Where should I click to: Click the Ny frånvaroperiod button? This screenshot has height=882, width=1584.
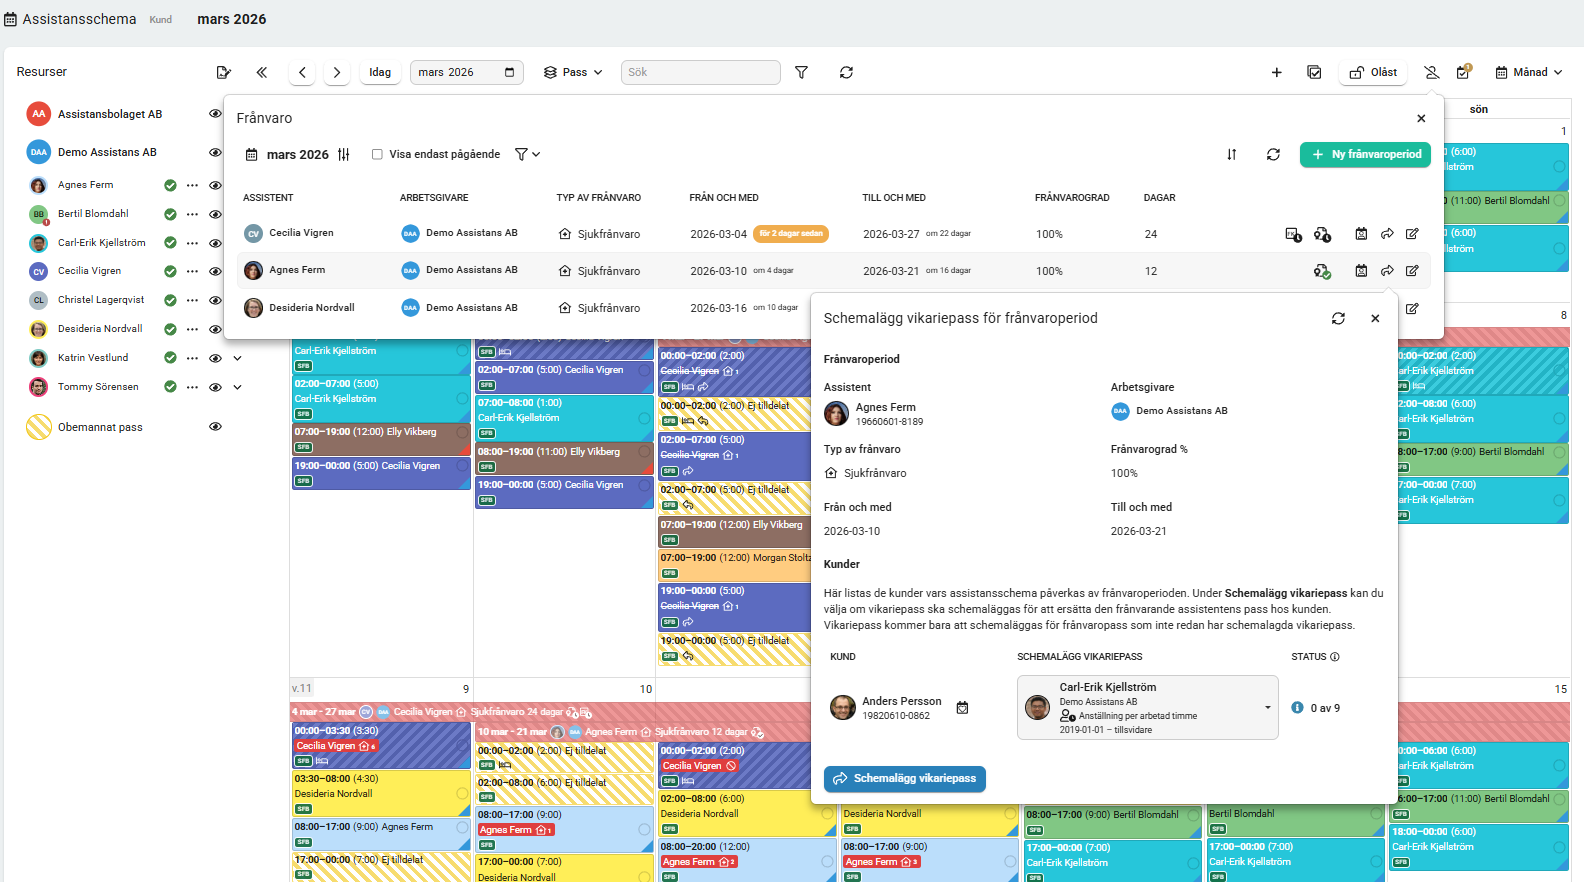1365,154
